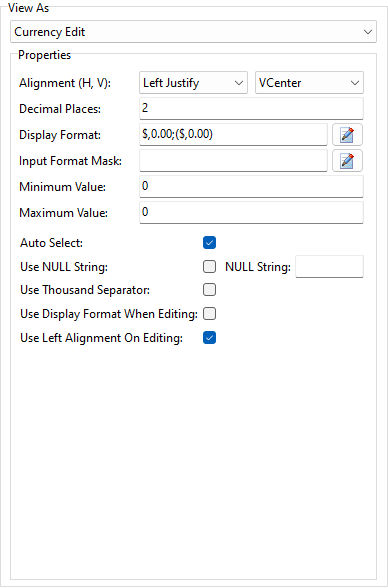
Task: Click the Input Format Mask label
Action: coord(70,161)
